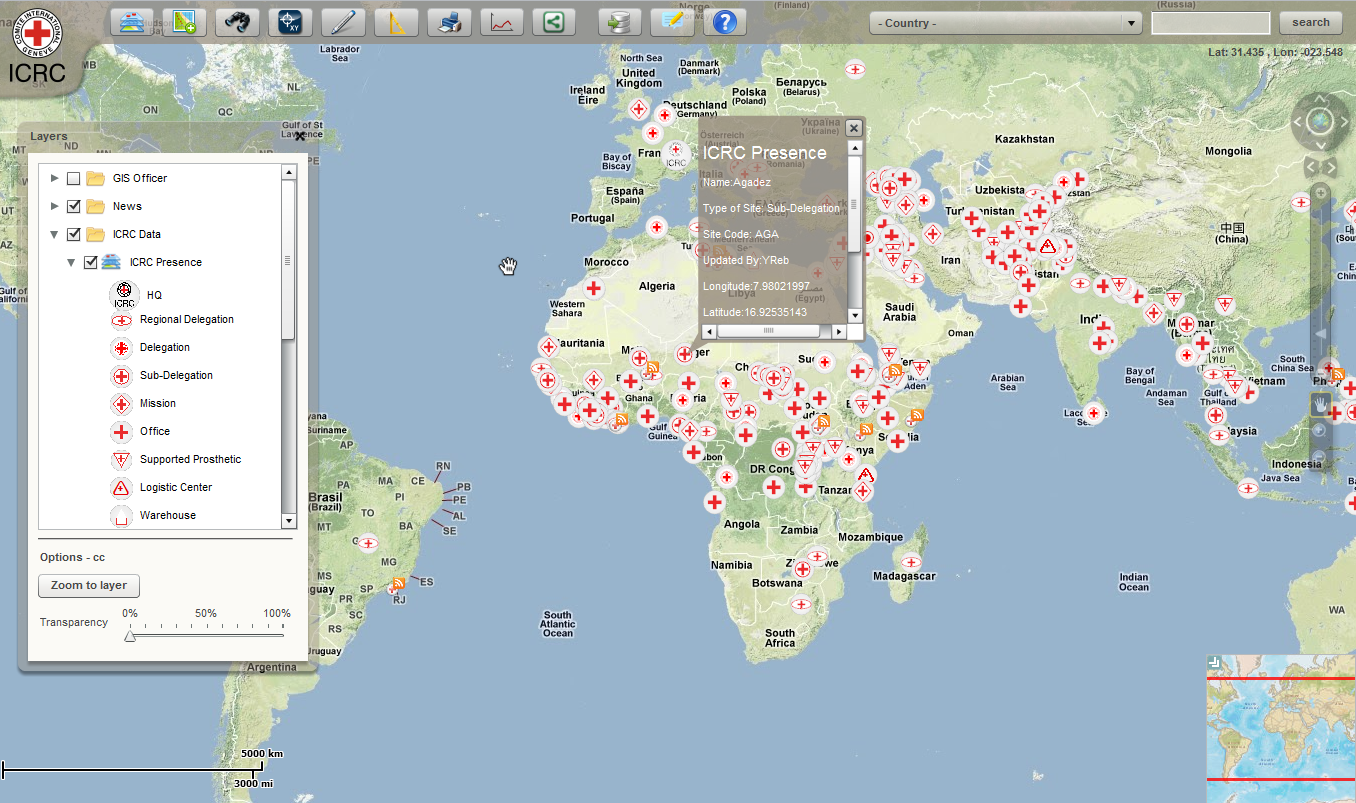Pan map east with compass right arrow

tap(1344, 122)
